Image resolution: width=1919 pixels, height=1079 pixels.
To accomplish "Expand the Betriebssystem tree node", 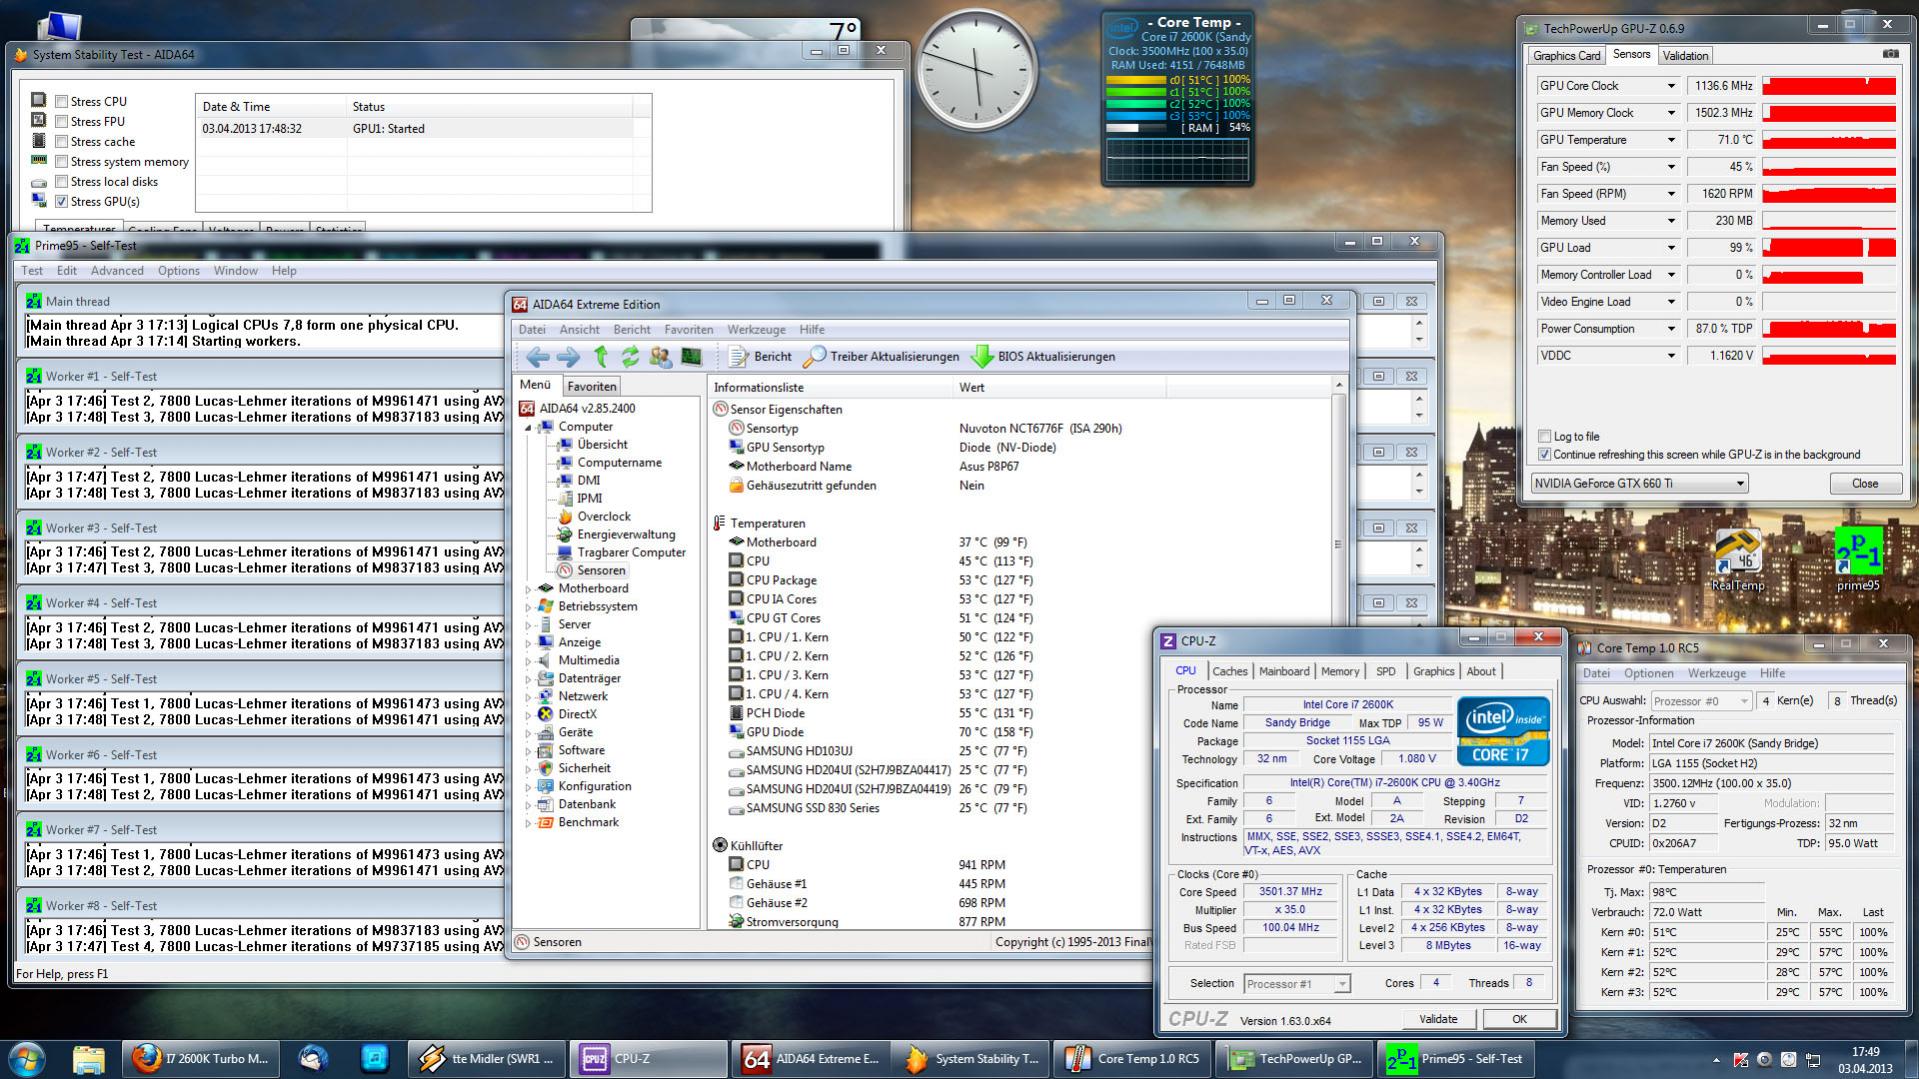I will pos(529,607).
